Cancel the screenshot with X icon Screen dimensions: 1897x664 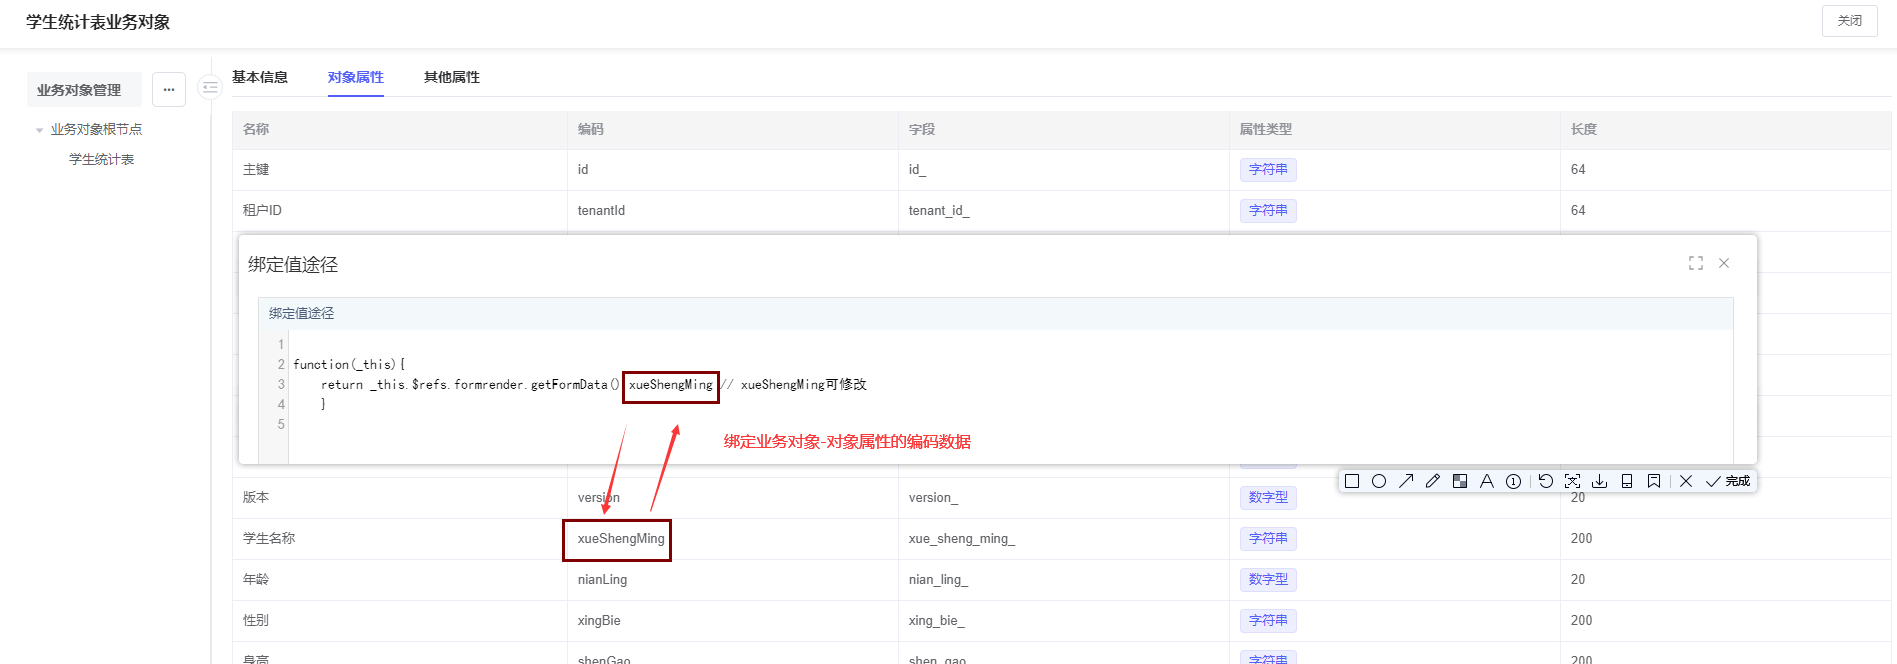pyautogui.click(x=1686, y=481)
